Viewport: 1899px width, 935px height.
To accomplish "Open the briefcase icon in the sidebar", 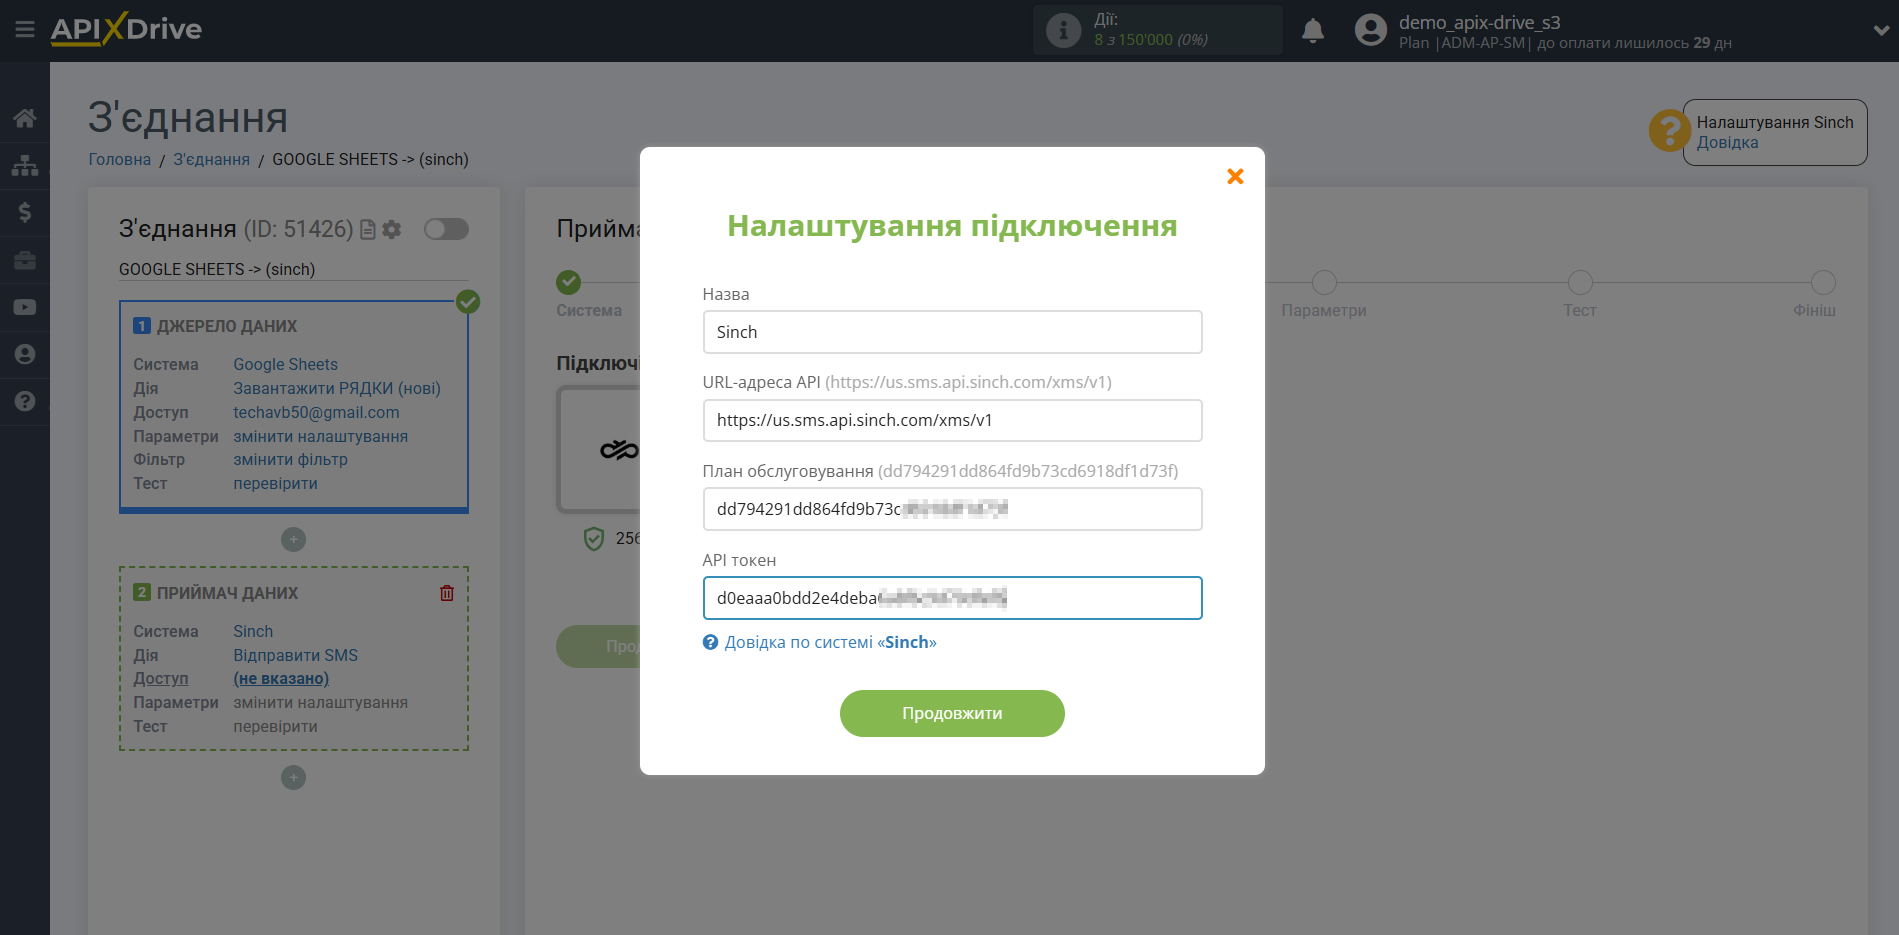I will (x=25, y=260).
